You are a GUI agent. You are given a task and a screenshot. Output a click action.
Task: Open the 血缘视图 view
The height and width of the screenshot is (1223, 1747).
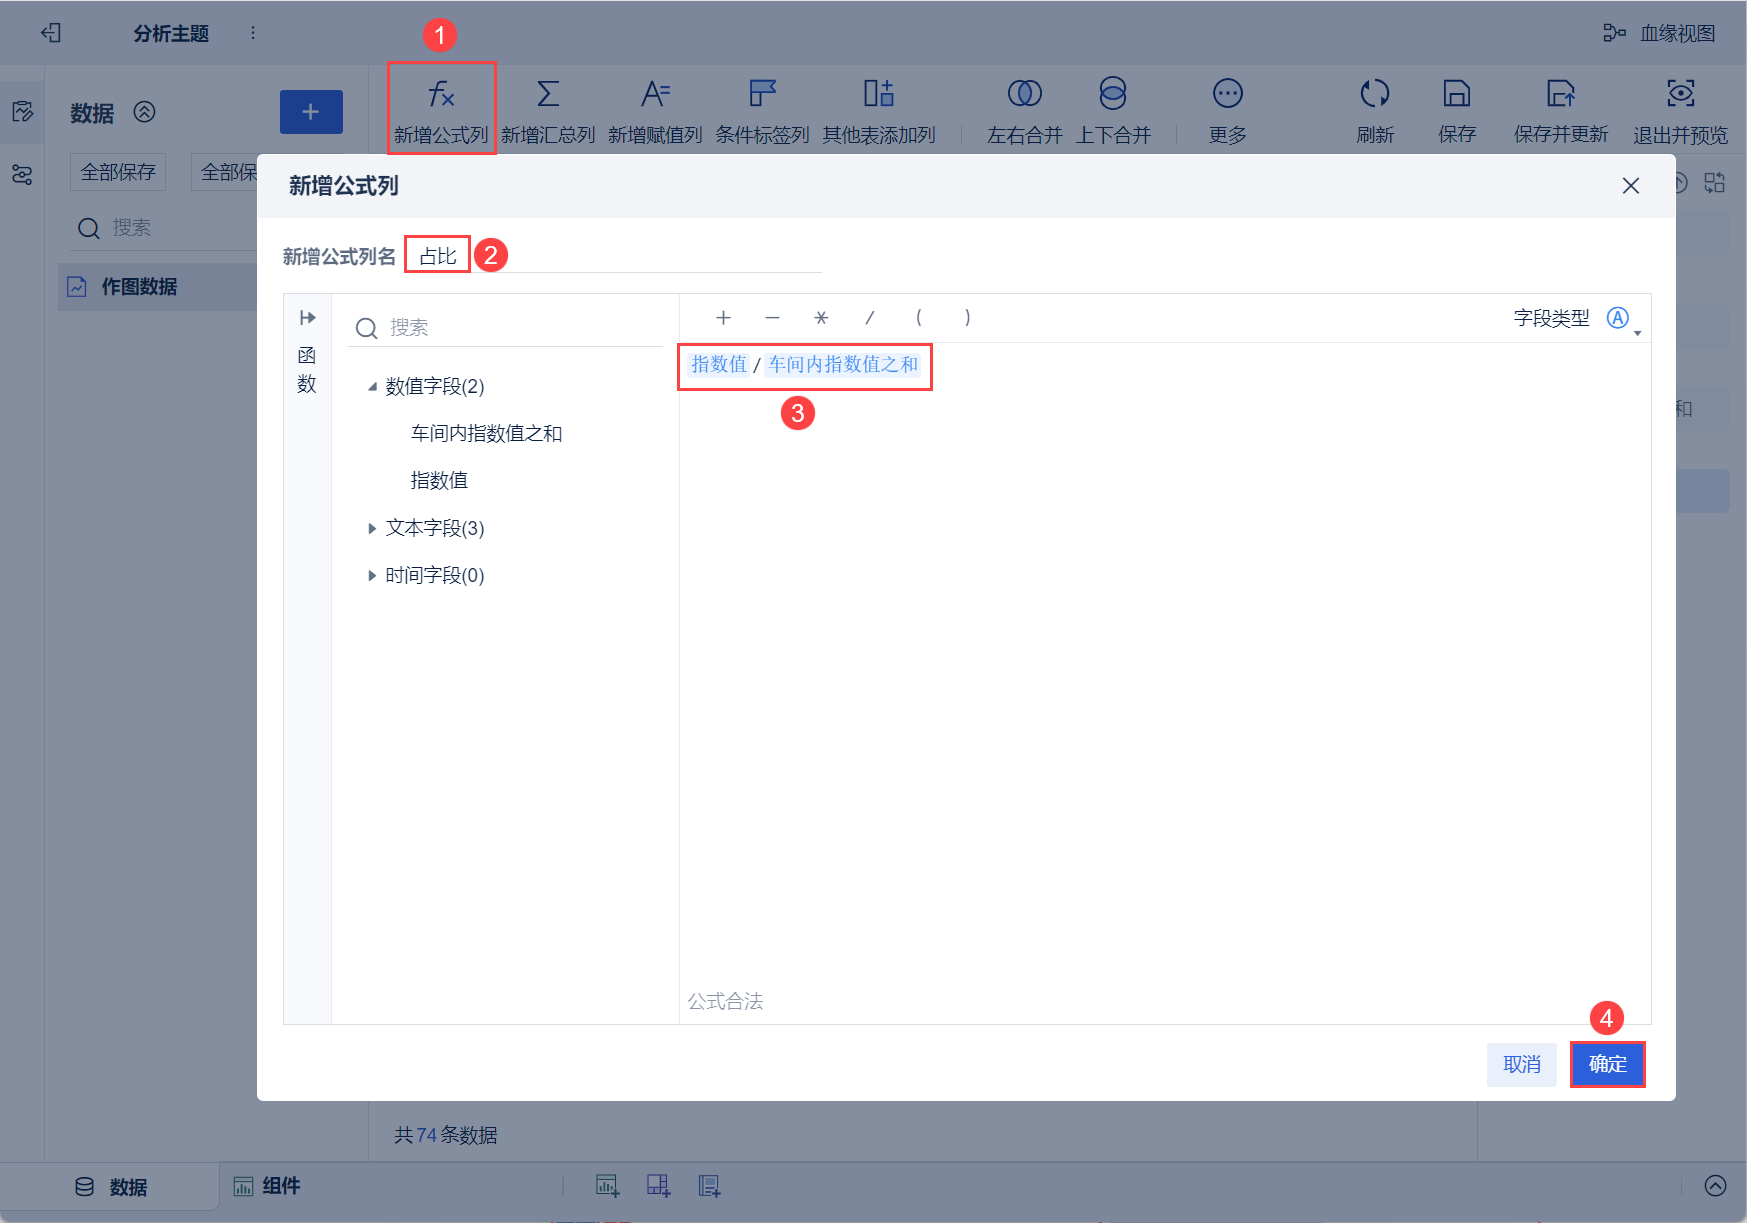pyautogui.click(x=1660, y=33)
